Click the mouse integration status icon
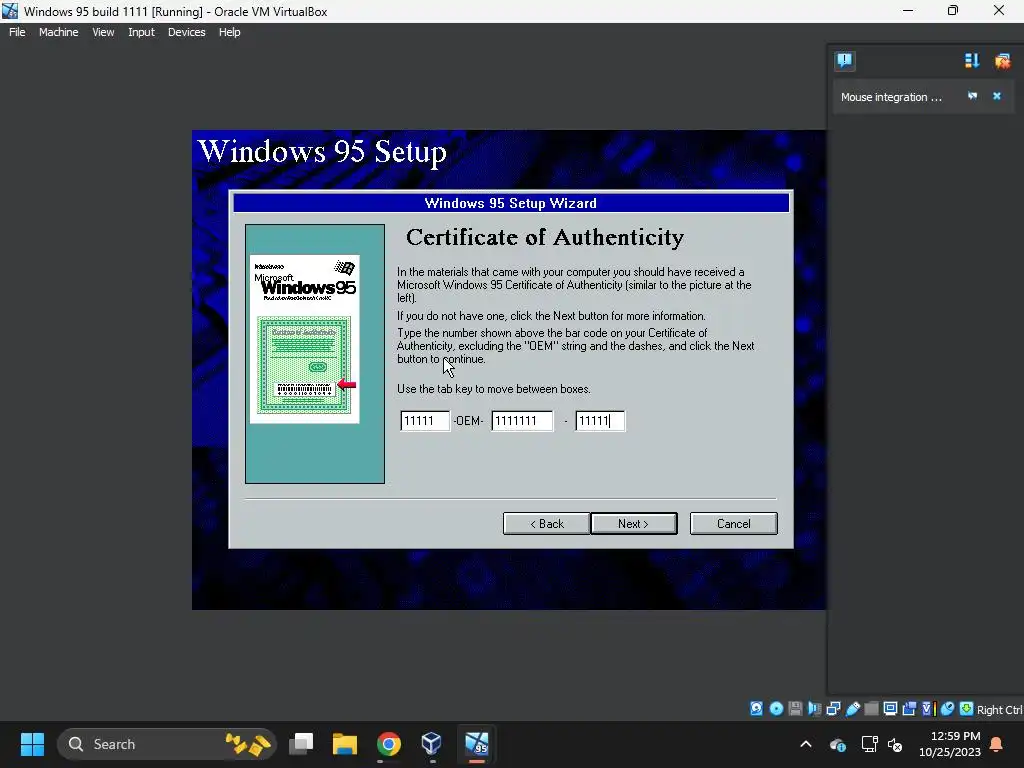Image resolution: width=1024 pixels, height=768 pixels. 947,709
